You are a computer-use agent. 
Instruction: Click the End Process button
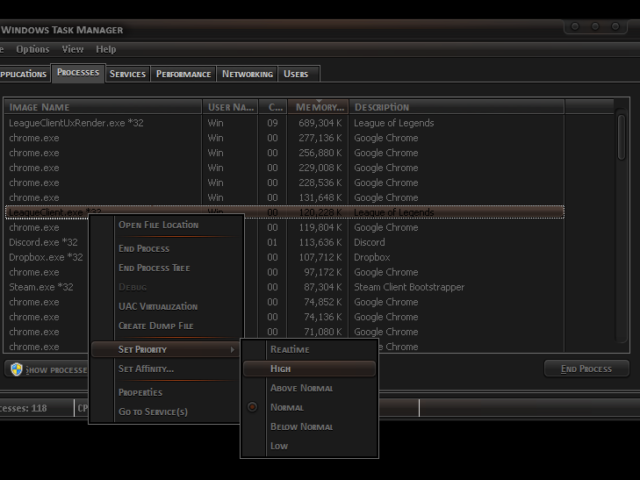(586, 369)
